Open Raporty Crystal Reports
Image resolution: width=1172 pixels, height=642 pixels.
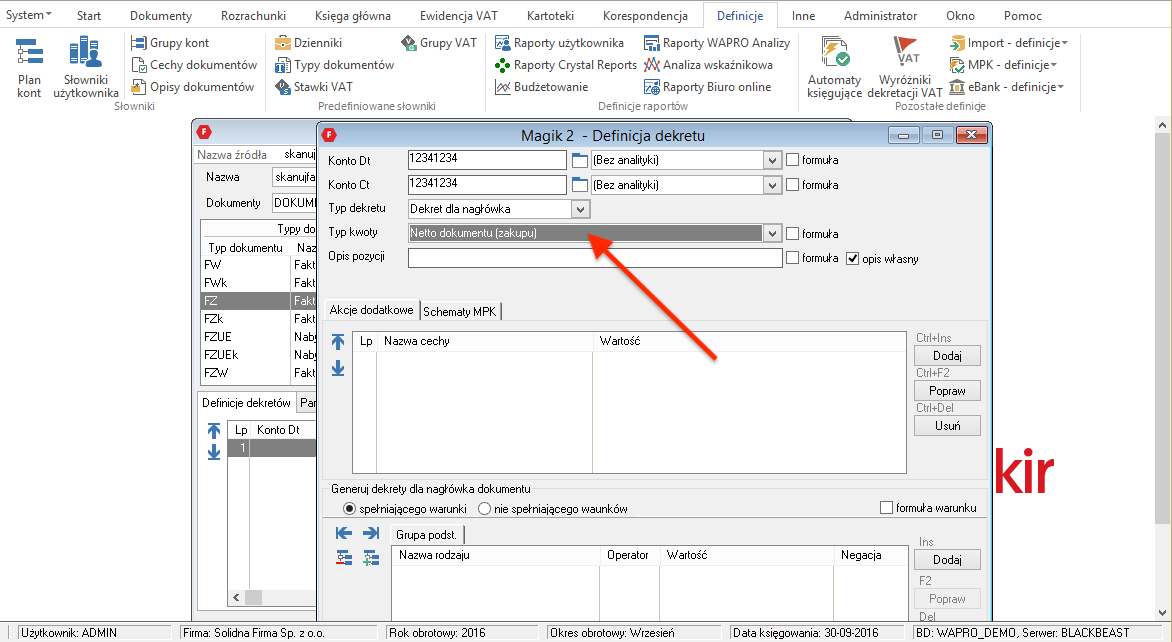(x=566, y=65)
